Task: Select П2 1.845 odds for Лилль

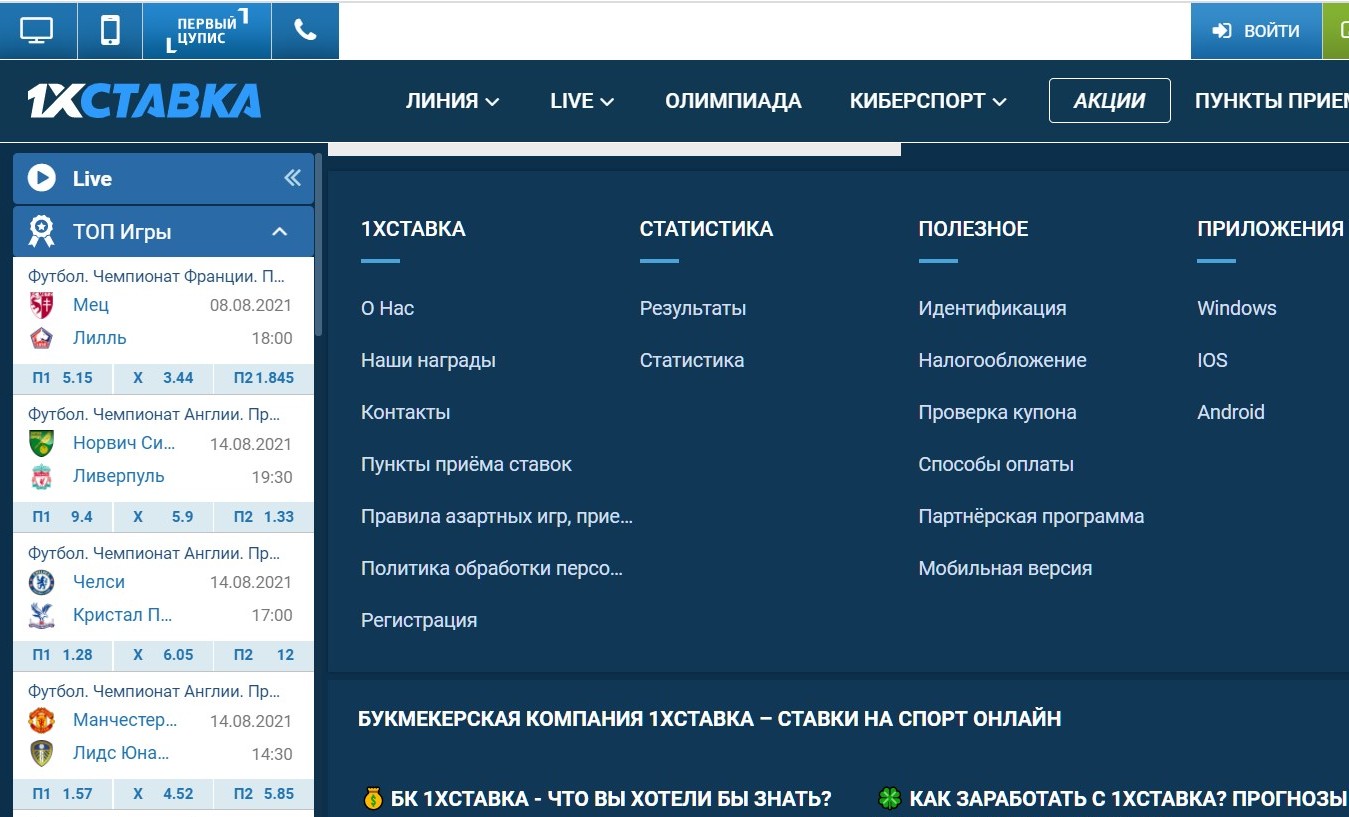Action: [x=263, y=378]
